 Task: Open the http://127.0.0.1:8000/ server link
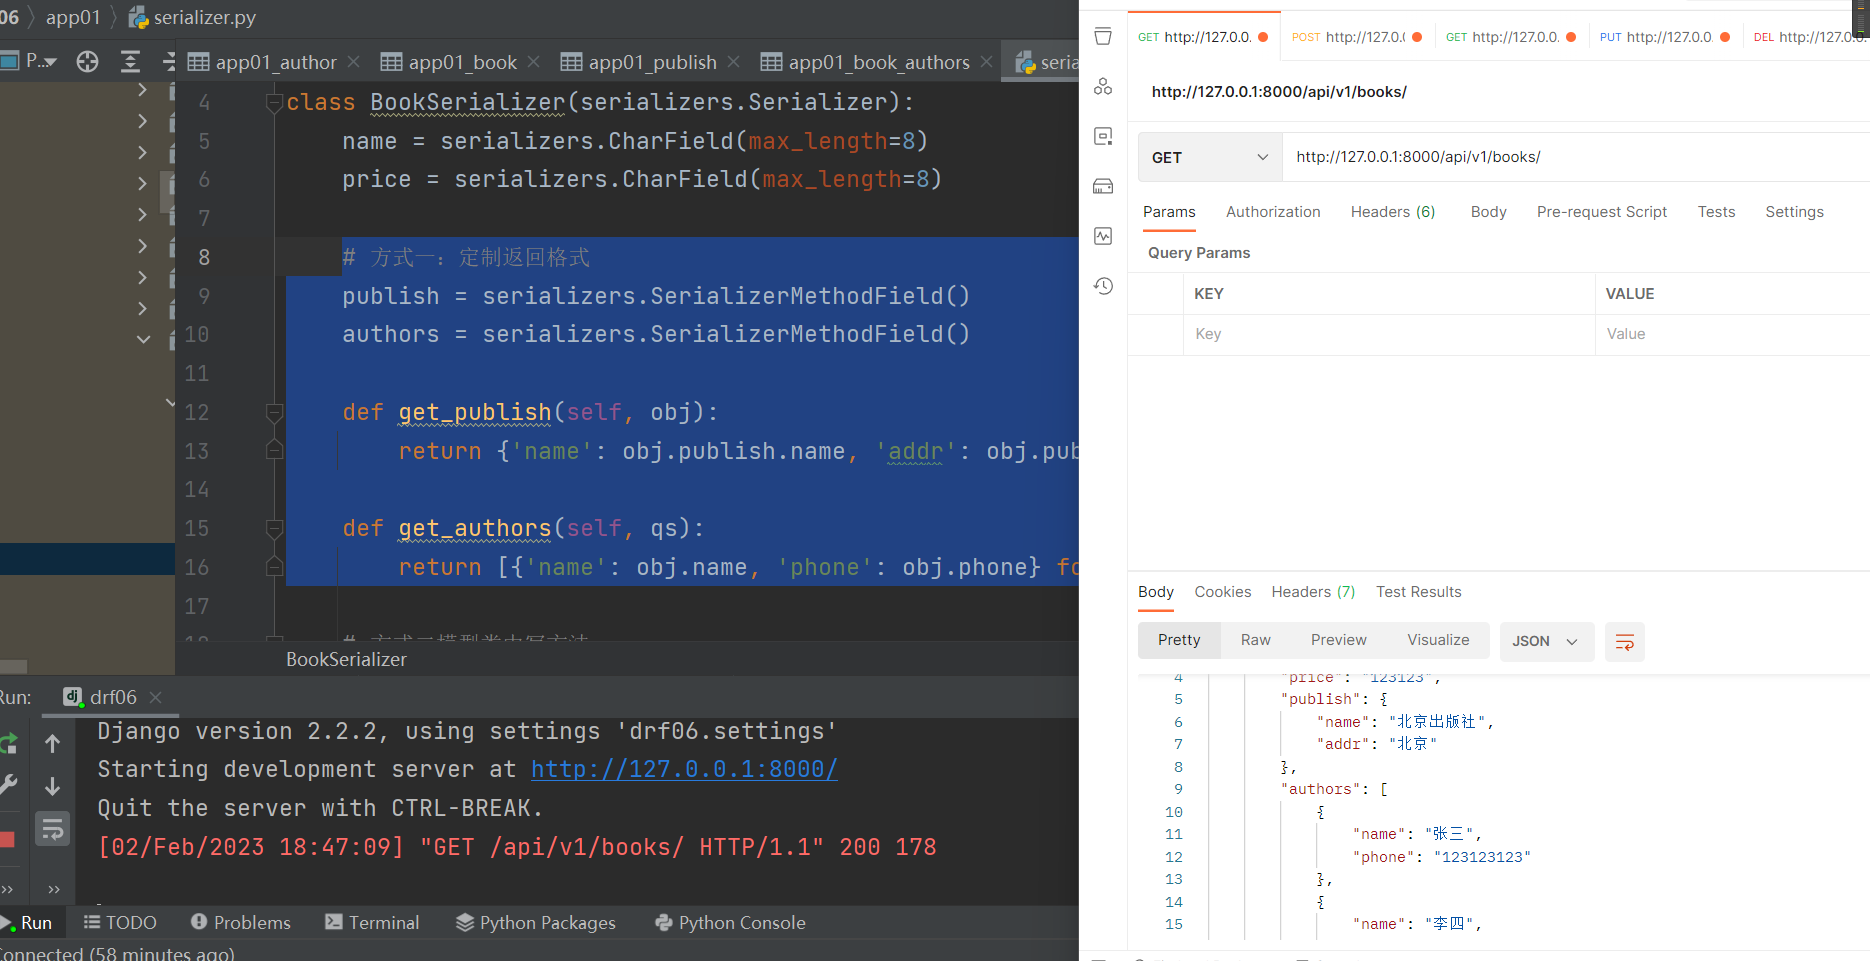pyautogui.click(x=684, y=769)
